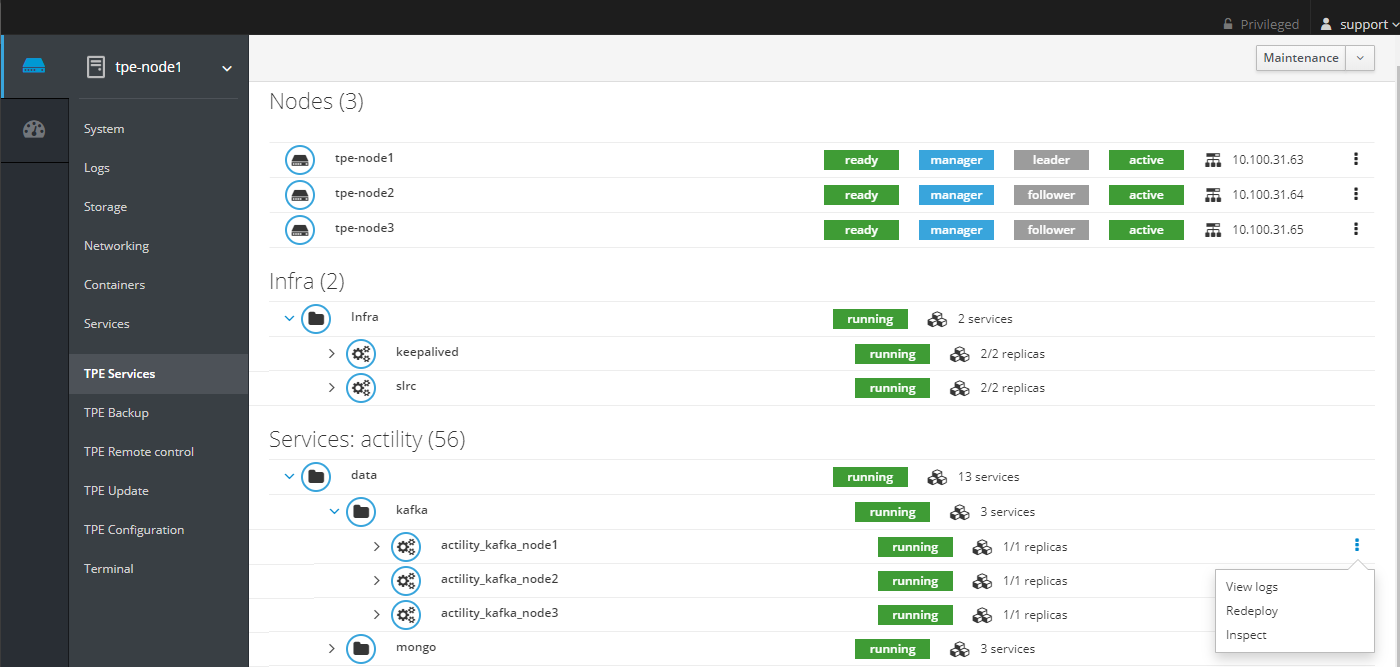Choose Redeploy in the context menu

coord(1252,611)
